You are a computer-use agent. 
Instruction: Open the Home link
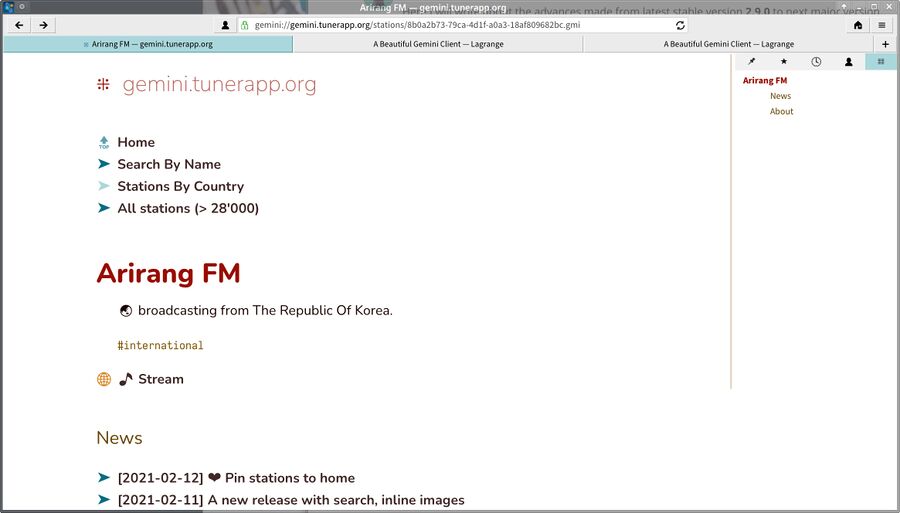[x=136, y=142]
